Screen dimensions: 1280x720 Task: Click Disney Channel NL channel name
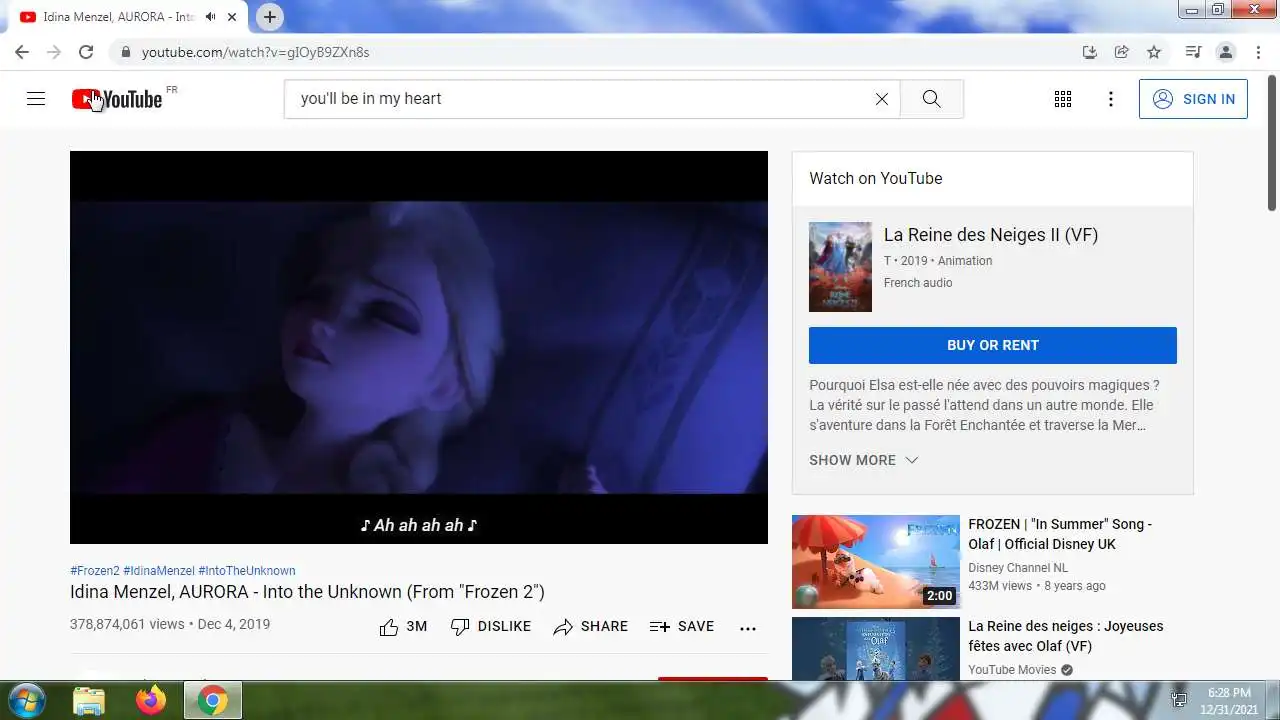[x=1018, y=568]
